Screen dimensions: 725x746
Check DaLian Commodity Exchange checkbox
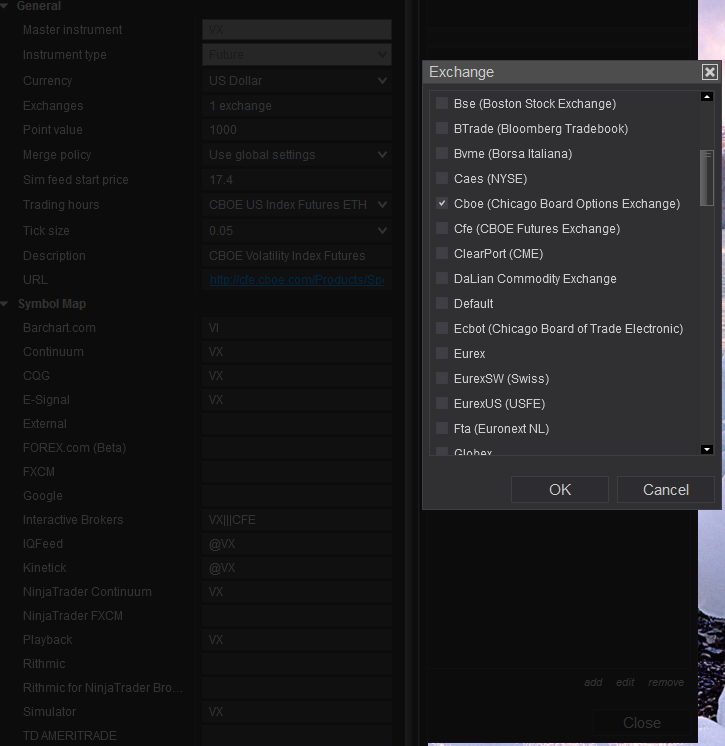442,278
